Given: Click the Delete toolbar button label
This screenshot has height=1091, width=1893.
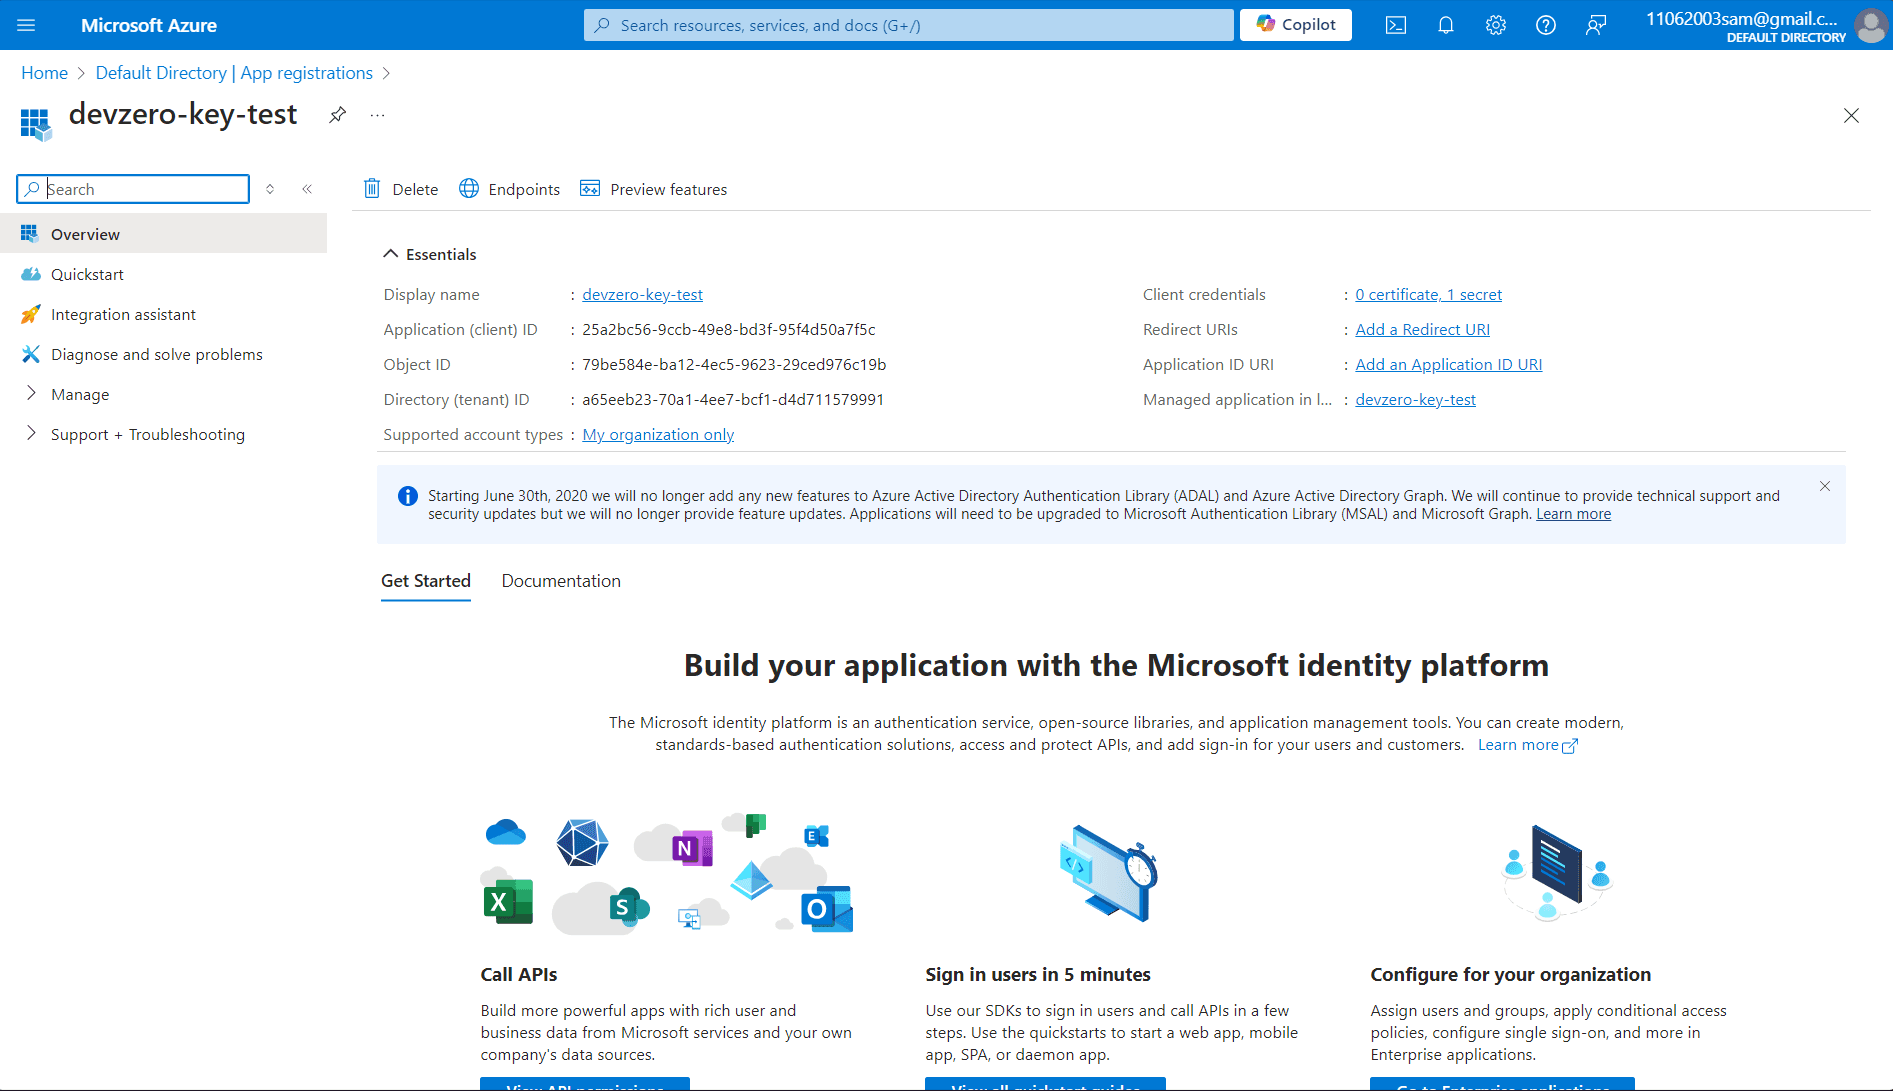Looking at the screenshot, I should (x=415, y=190).
